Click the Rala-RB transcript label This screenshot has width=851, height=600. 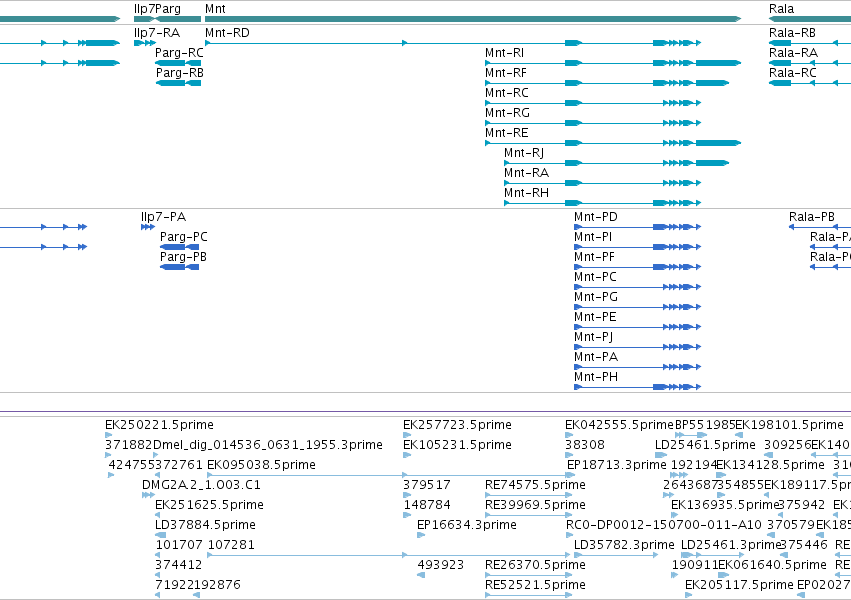click(x=792, y=33)
